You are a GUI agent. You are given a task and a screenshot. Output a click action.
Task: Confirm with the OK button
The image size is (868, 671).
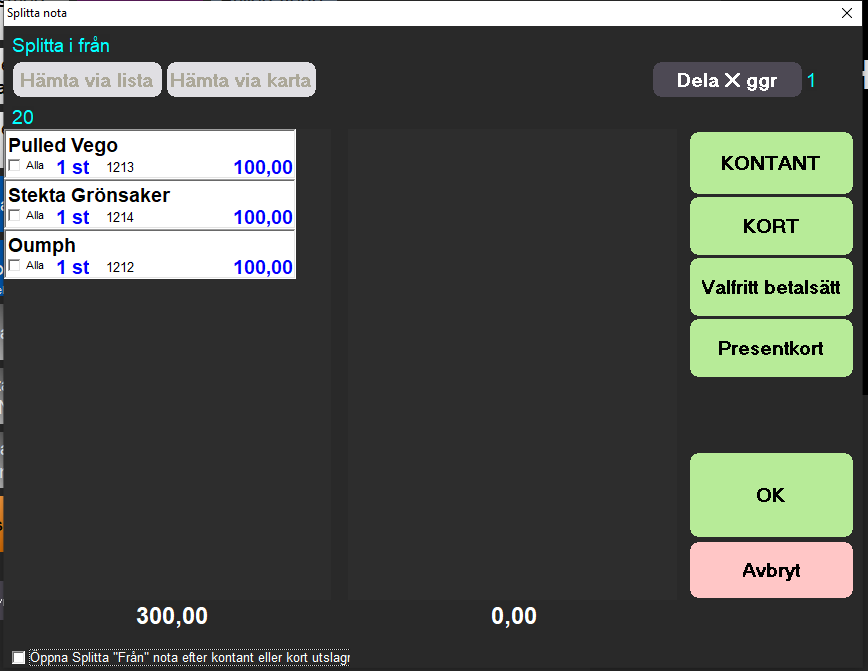click(770, 495)
